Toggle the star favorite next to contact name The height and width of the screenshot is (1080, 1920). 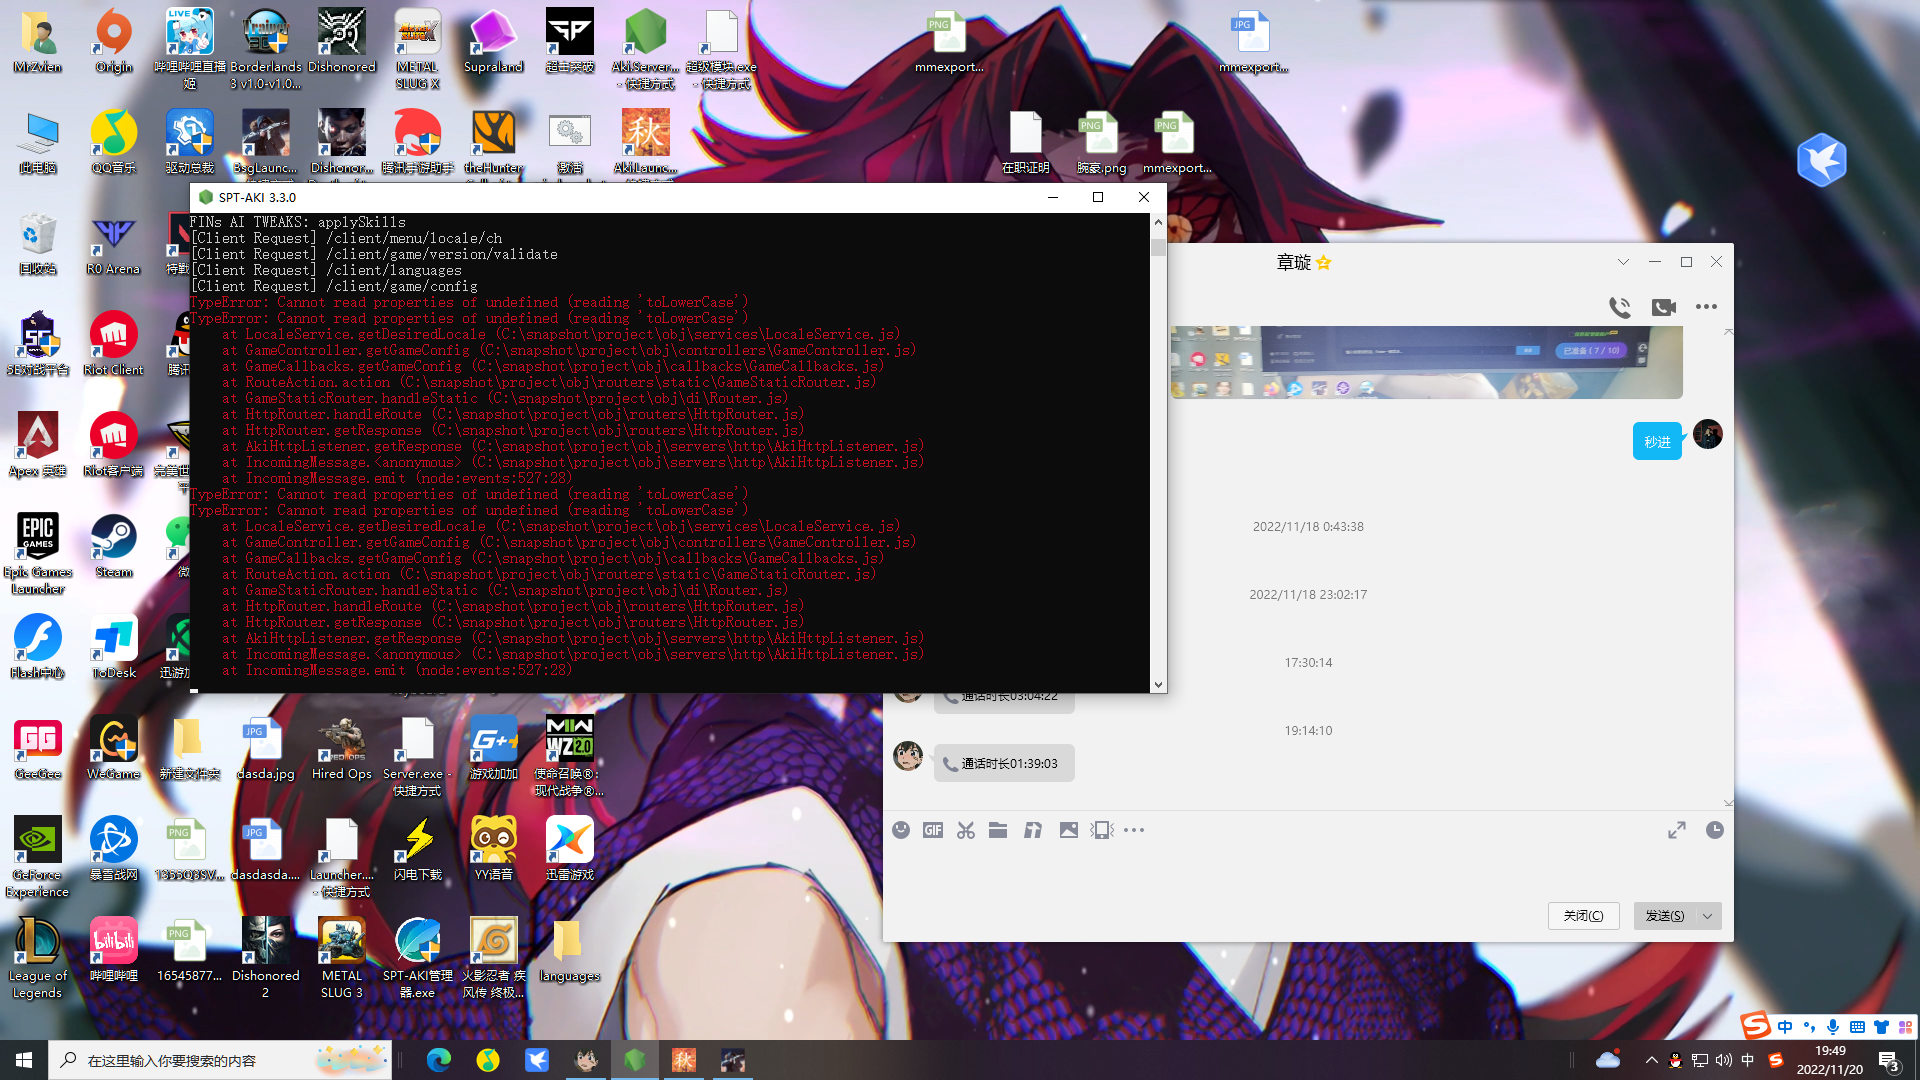(1324, 263)
